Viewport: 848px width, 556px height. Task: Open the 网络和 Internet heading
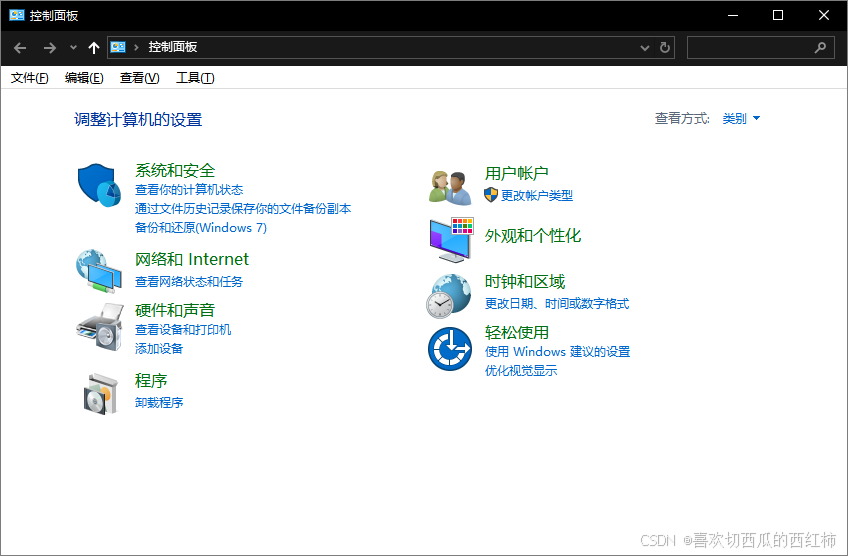pos(191,259)
